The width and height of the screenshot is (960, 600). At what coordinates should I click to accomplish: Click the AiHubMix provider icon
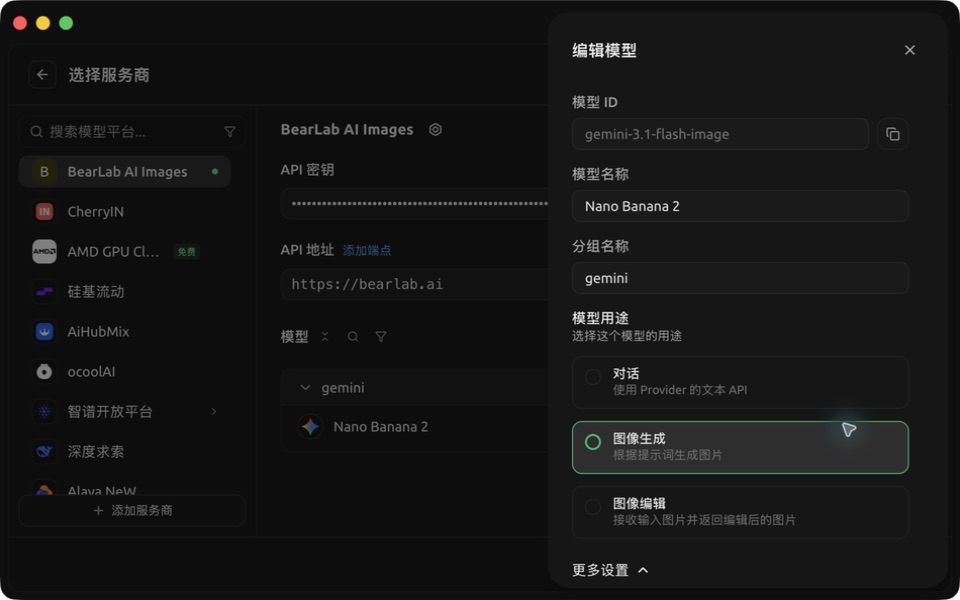pos(44,332)
